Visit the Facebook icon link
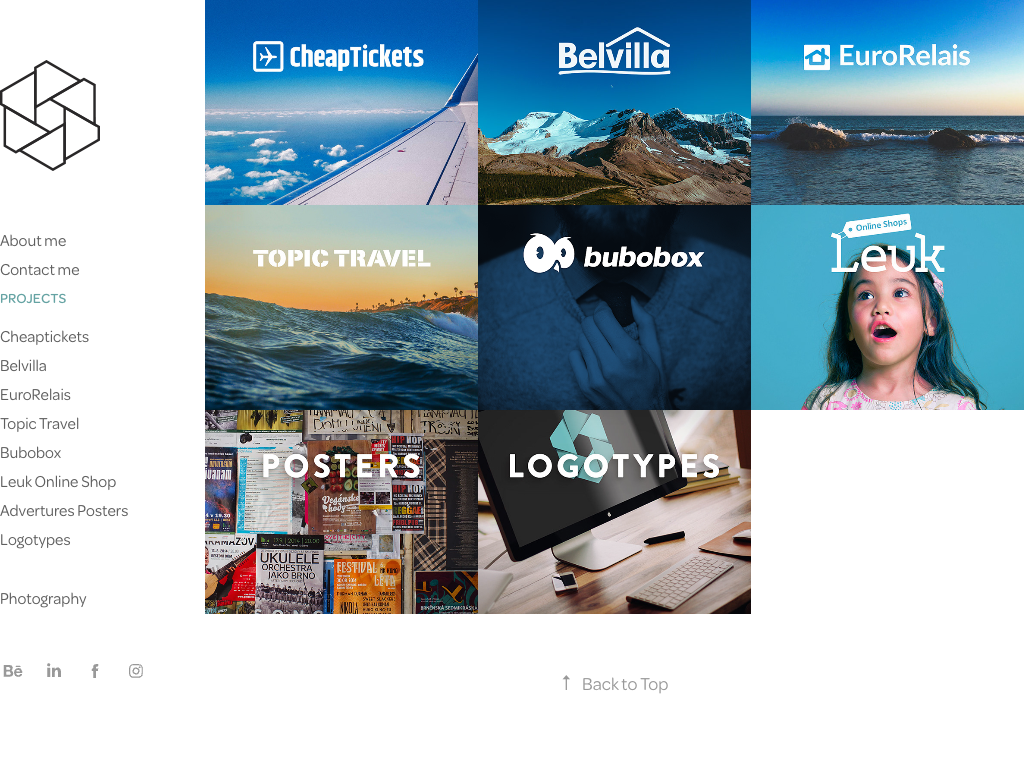The image size is (1024, 768). pyautogui.click(x=95, y=671)
